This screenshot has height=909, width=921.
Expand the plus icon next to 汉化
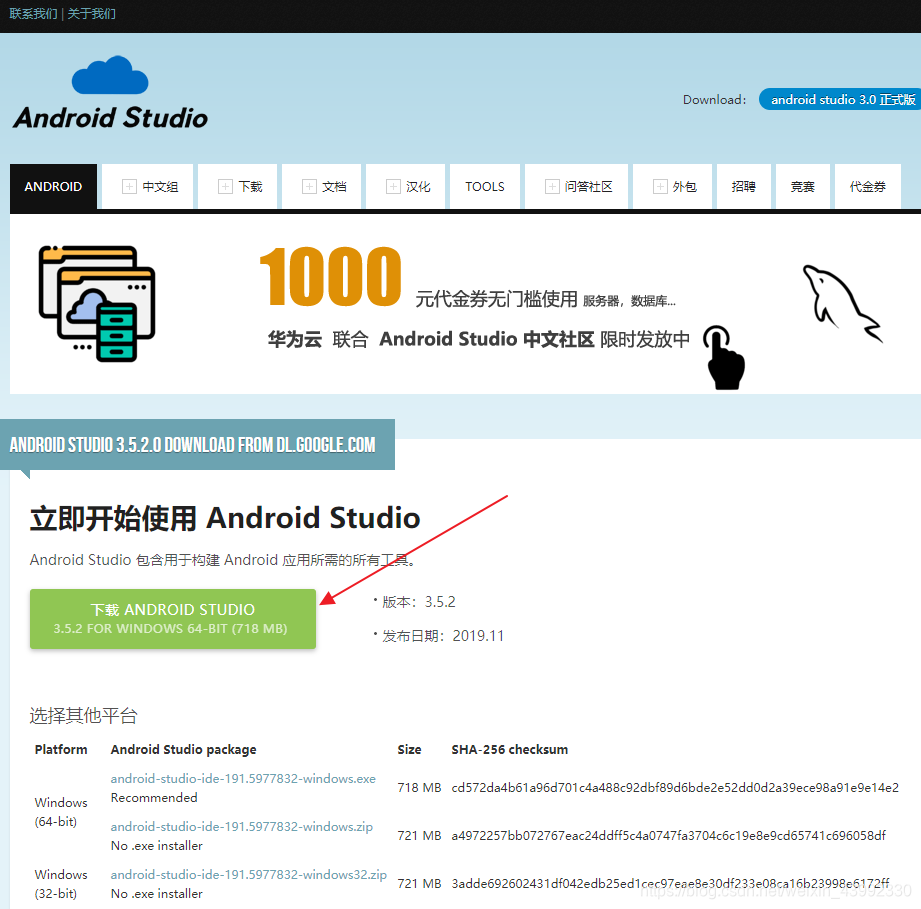pos(394,186)
